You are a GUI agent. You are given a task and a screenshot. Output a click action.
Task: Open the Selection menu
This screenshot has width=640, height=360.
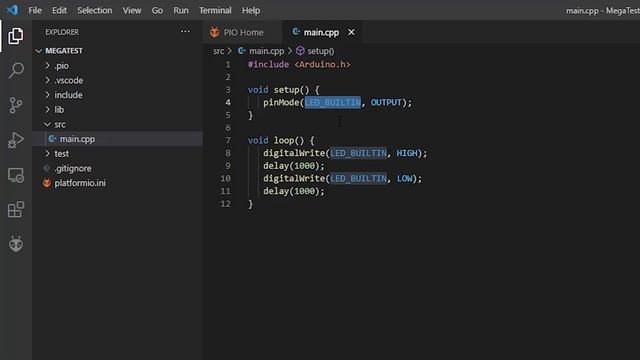pos(95,10)
